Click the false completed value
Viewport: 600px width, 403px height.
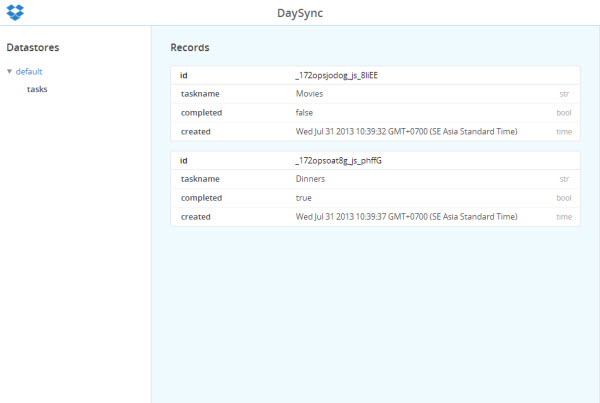pos(304,113)
